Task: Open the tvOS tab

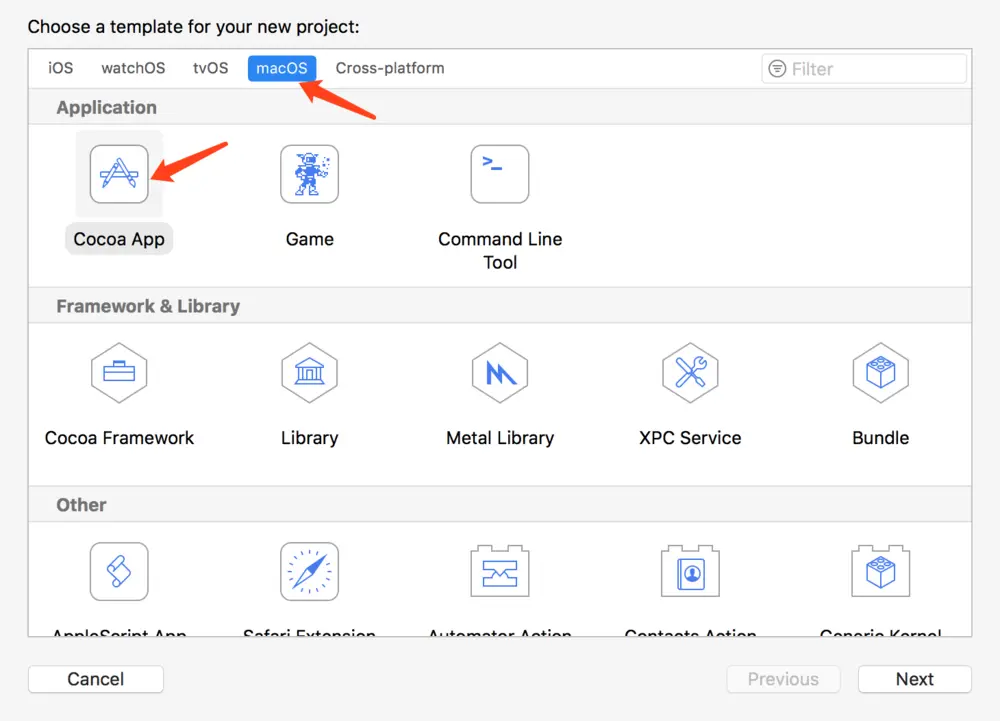Action: click(210, 68)
